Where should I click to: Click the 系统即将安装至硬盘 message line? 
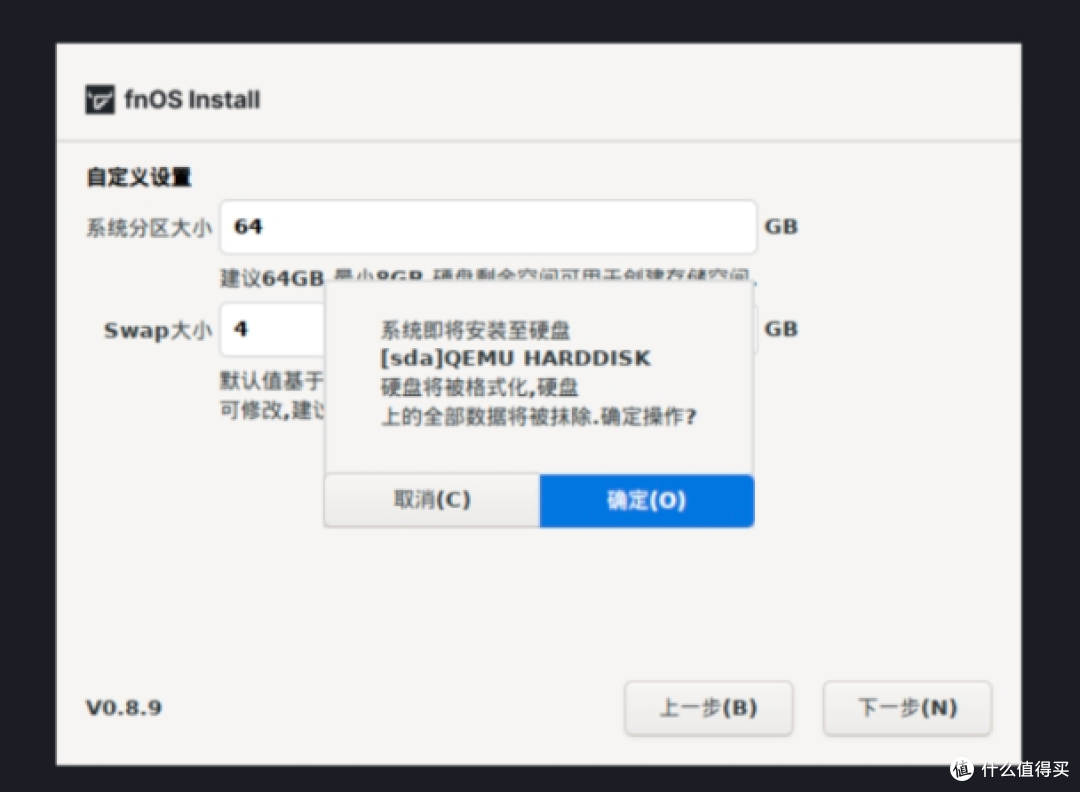tap(475, 331)
